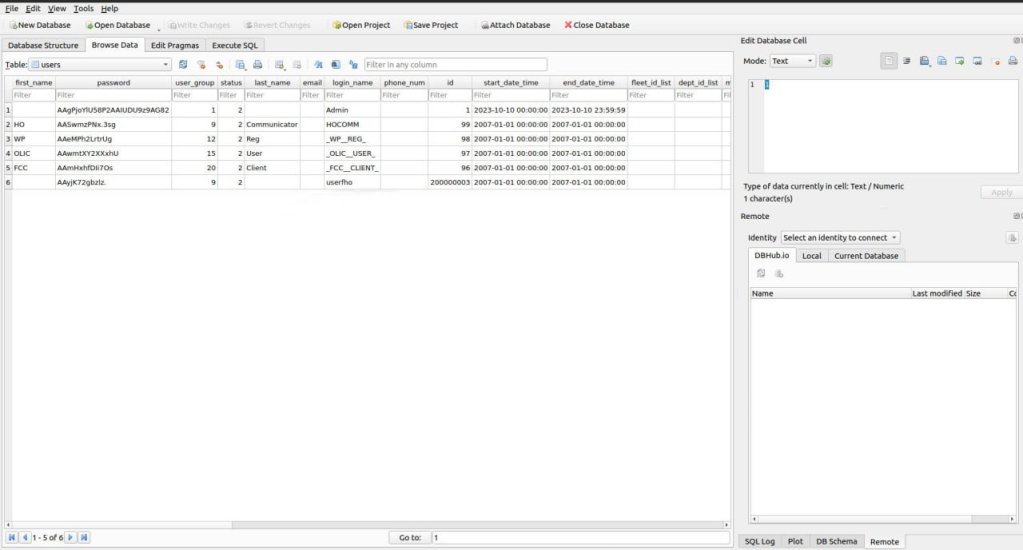The image size is (1023, 550).
Task: Switch to the DB Schema bottom tab
Action: tap(835, 541)
